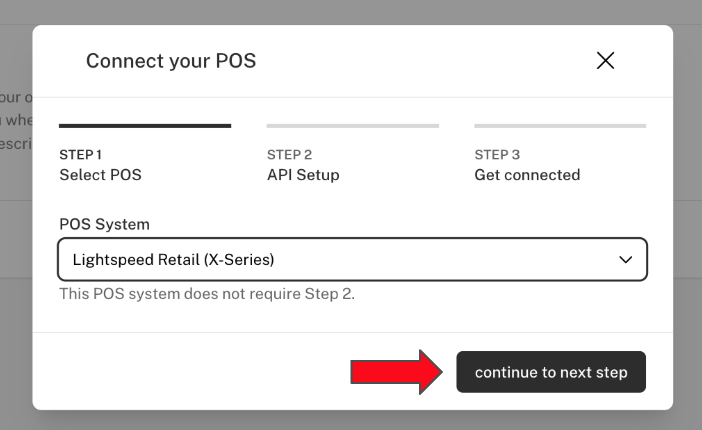Click the Select POS step name
Viewport: 702px width, 430px height.
pos(100,175)
